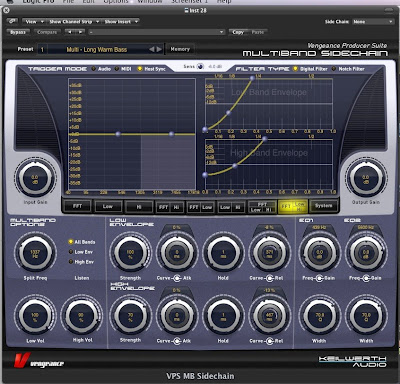Click the link icon left of View

coord(13,21)
